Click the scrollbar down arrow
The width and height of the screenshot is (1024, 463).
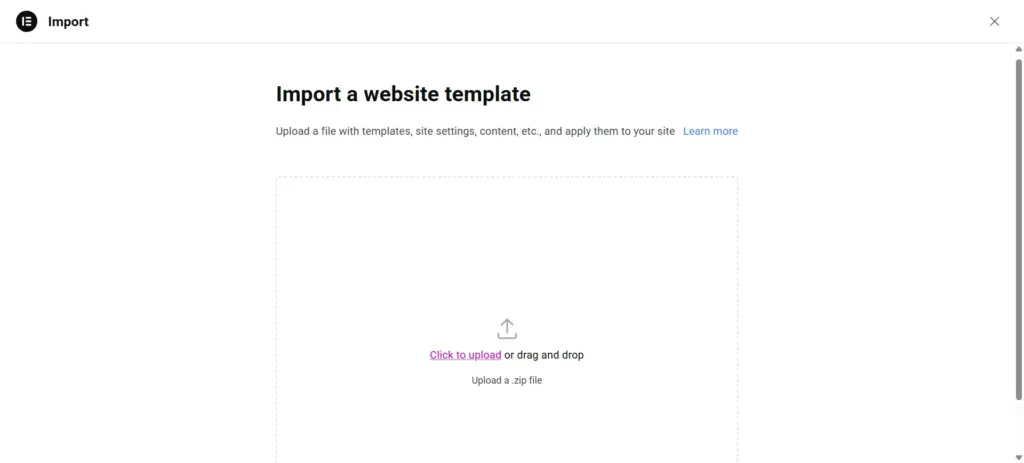tap(1018, 456)
